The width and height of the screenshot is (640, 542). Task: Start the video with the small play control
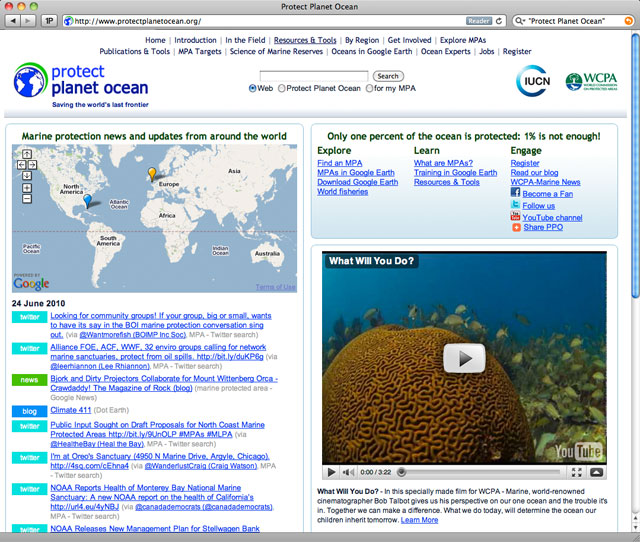click(x=331, y=472)
